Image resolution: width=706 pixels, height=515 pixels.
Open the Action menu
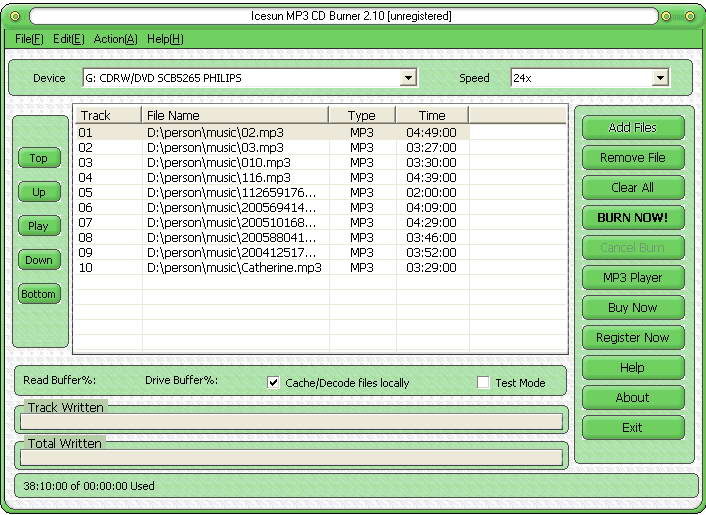[115, 39]
